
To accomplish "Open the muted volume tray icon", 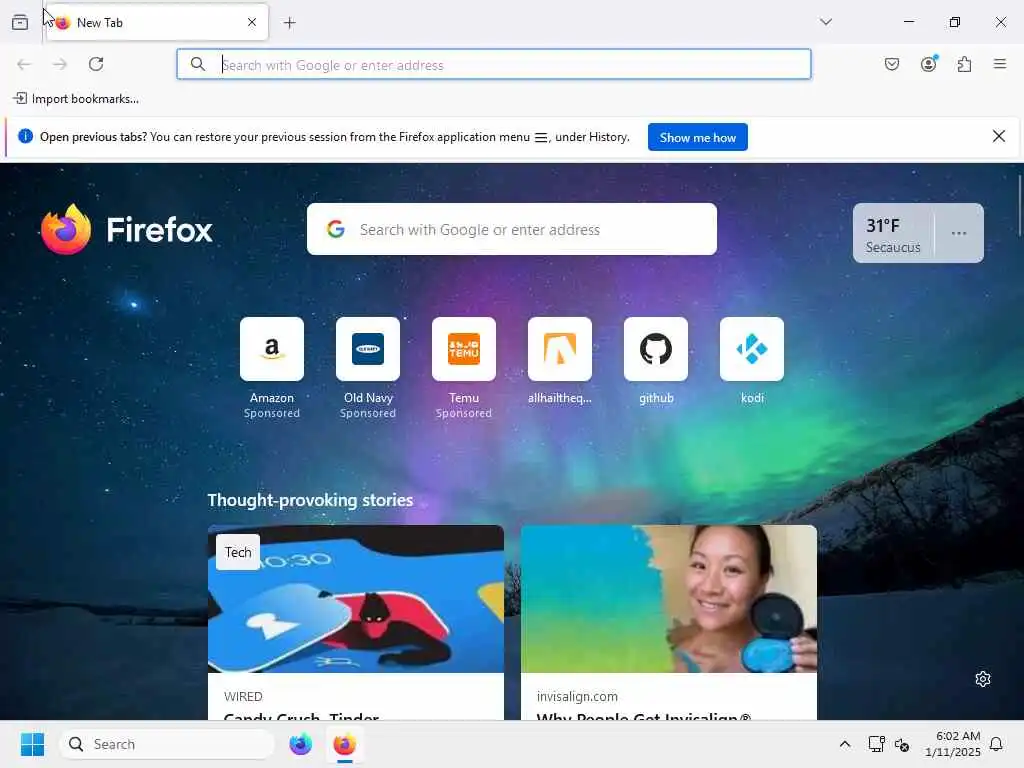I will pos(902,744).
